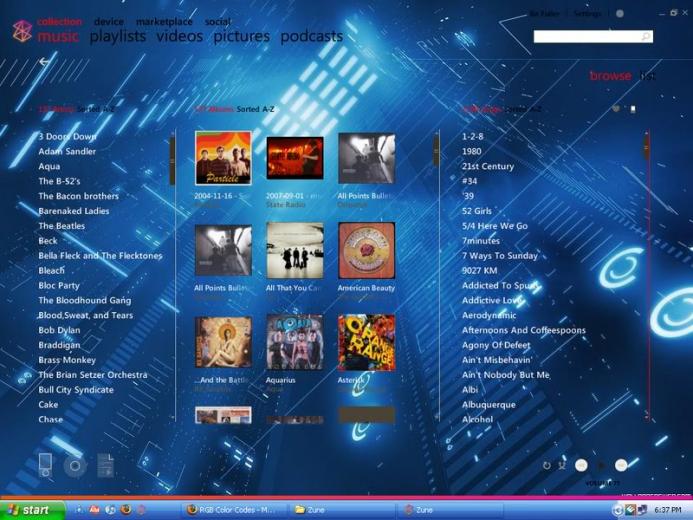
Task: Change the songs Sorted A-Z order
Action: (x=523, y=109)
